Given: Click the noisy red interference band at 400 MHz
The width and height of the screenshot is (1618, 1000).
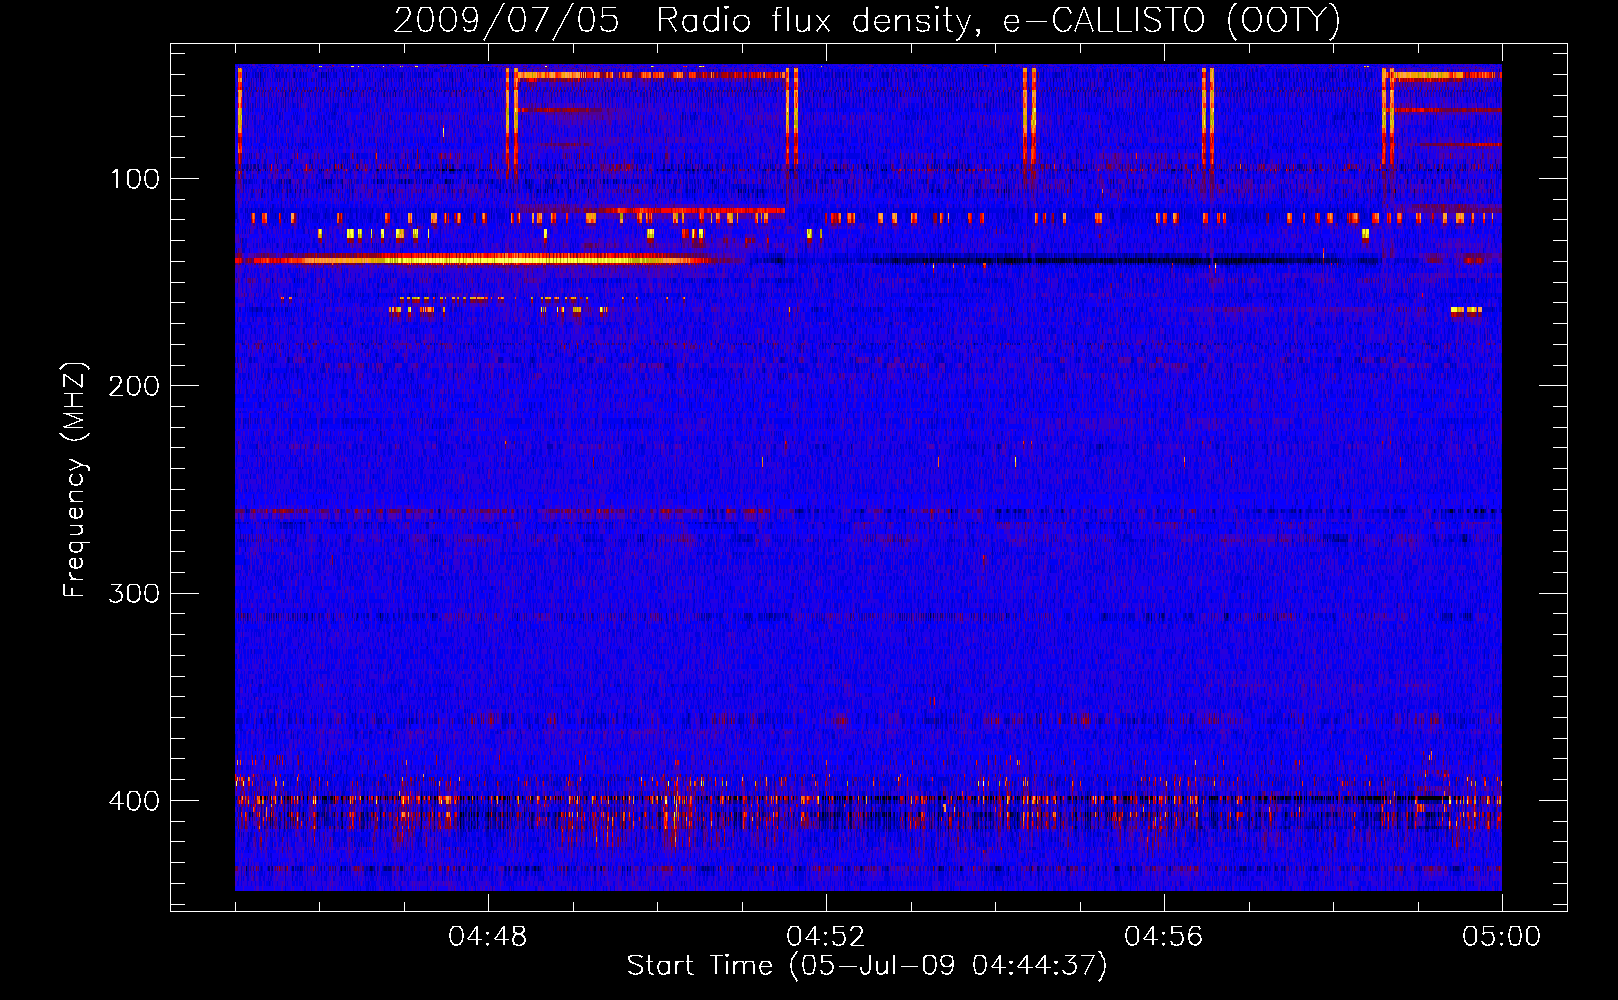Looking at the screenshot, I should coord(868,800).
